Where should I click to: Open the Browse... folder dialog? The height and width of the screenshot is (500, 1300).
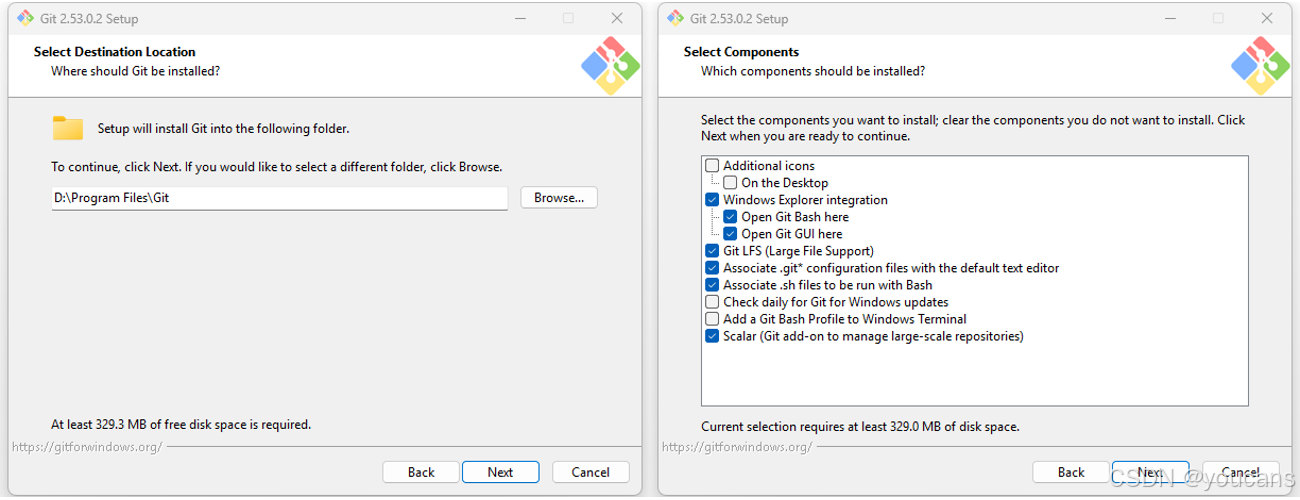click(559, 198)
